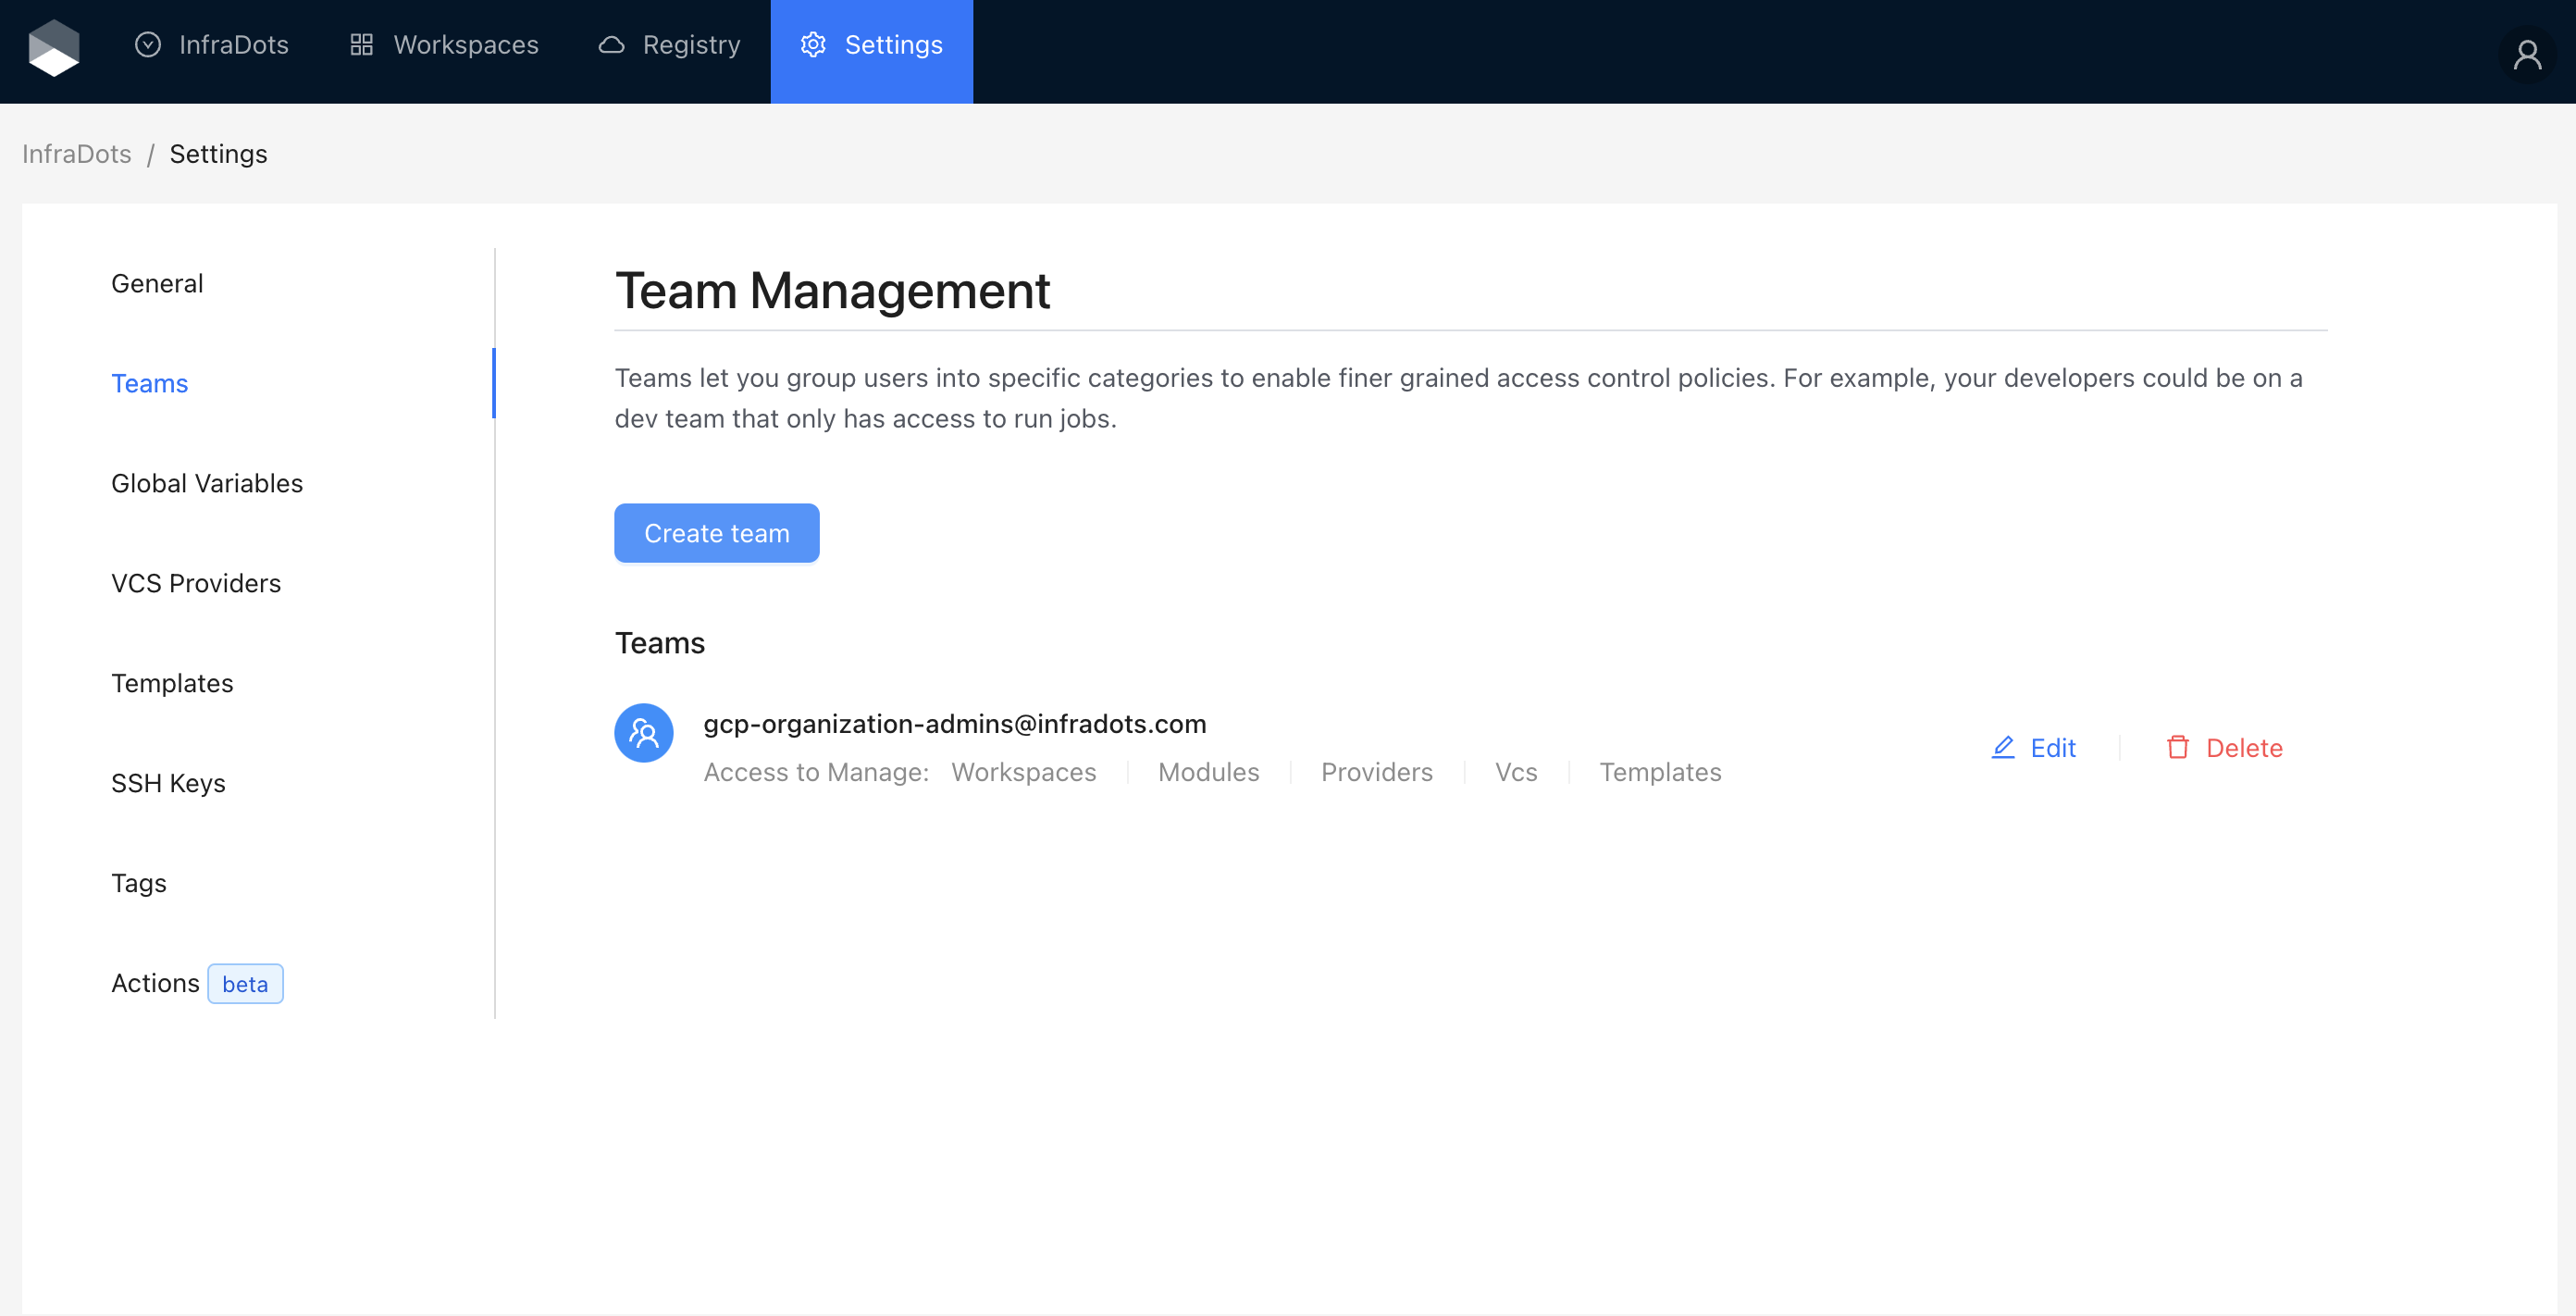Open Actions beta section
2576x1316 pixels.
(x=156, y=984)
